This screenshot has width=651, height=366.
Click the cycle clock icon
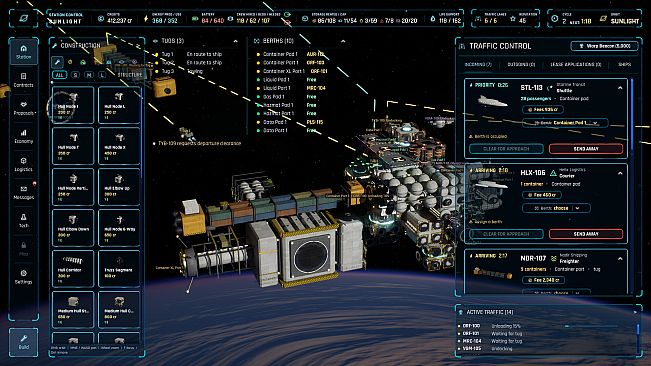(x=555, y=19)
